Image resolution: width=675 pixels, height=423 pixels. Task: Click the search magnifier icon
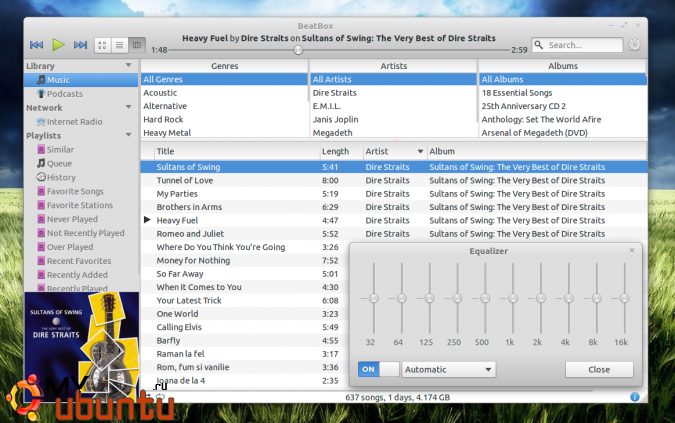pos(539,45)
